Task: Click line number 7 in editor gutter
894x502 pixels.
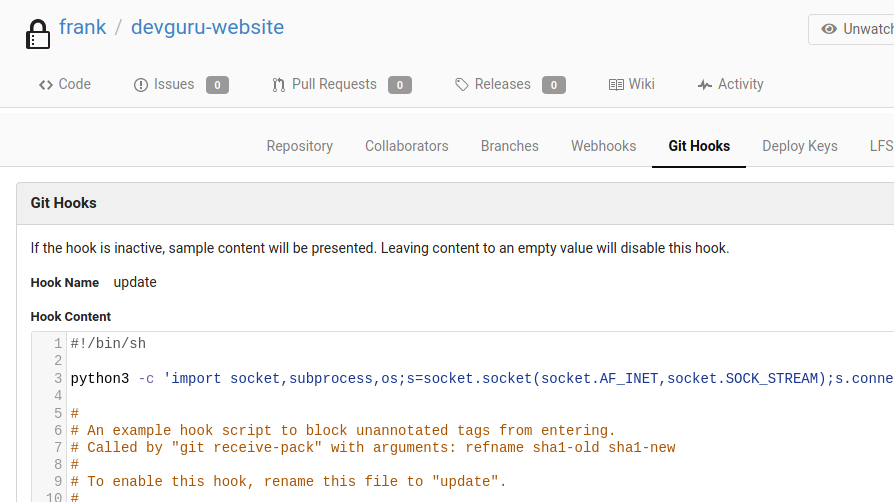Action: [x=58, y=447]
